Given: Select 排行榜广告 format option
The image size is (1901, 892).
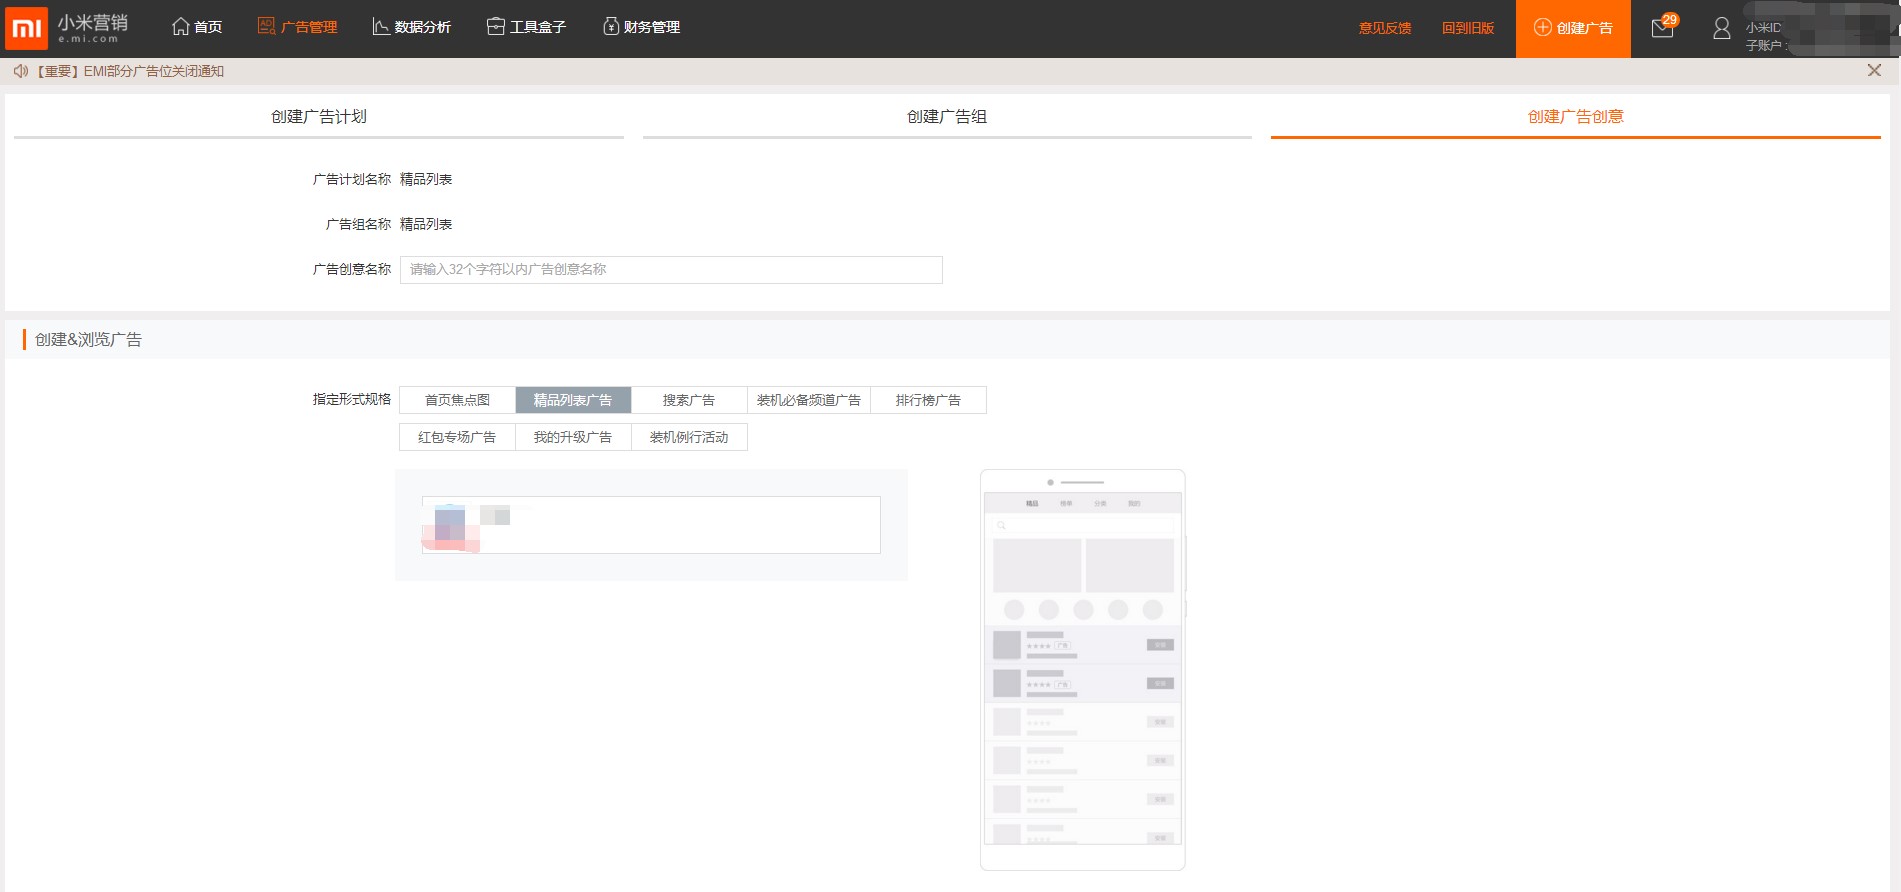Looking at the screenshot, I should tap(928, 400).
